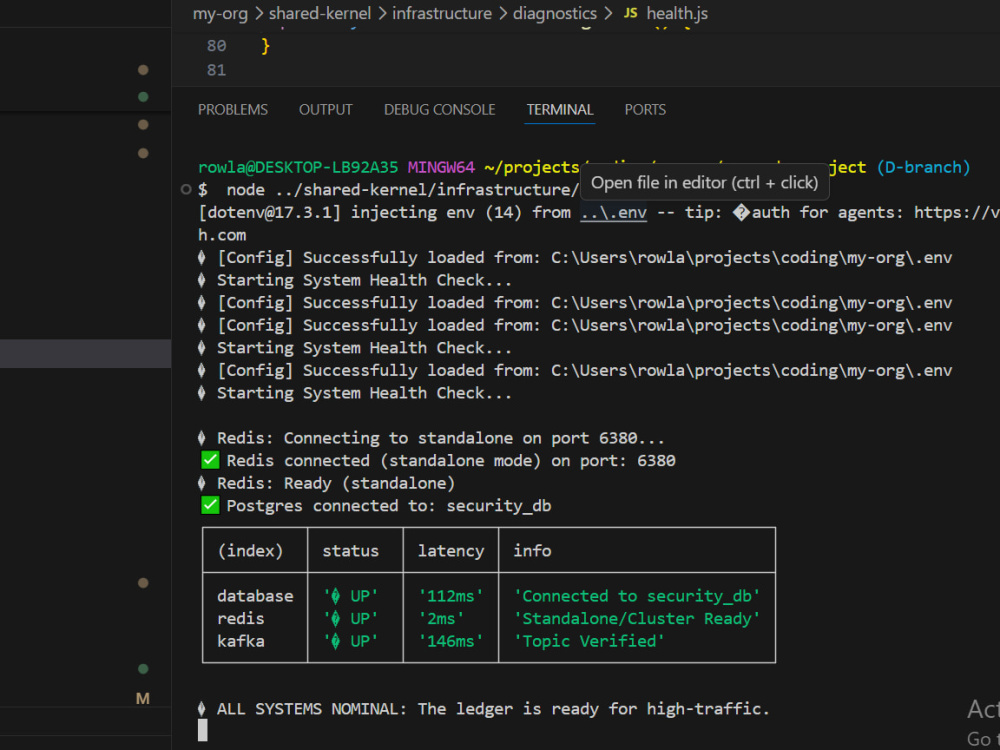Click the 'redis' row label in table
Screen dimensions: 1000x750
tap(240, 619)
